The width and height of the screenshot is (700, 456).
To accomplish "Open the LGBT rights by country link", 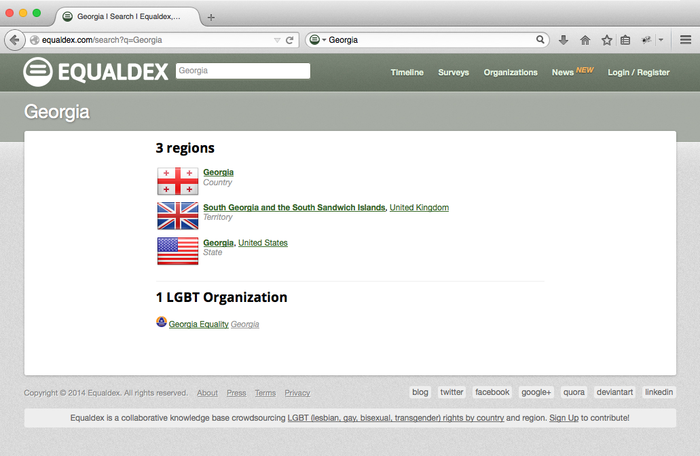I will (x=396, y=418).
